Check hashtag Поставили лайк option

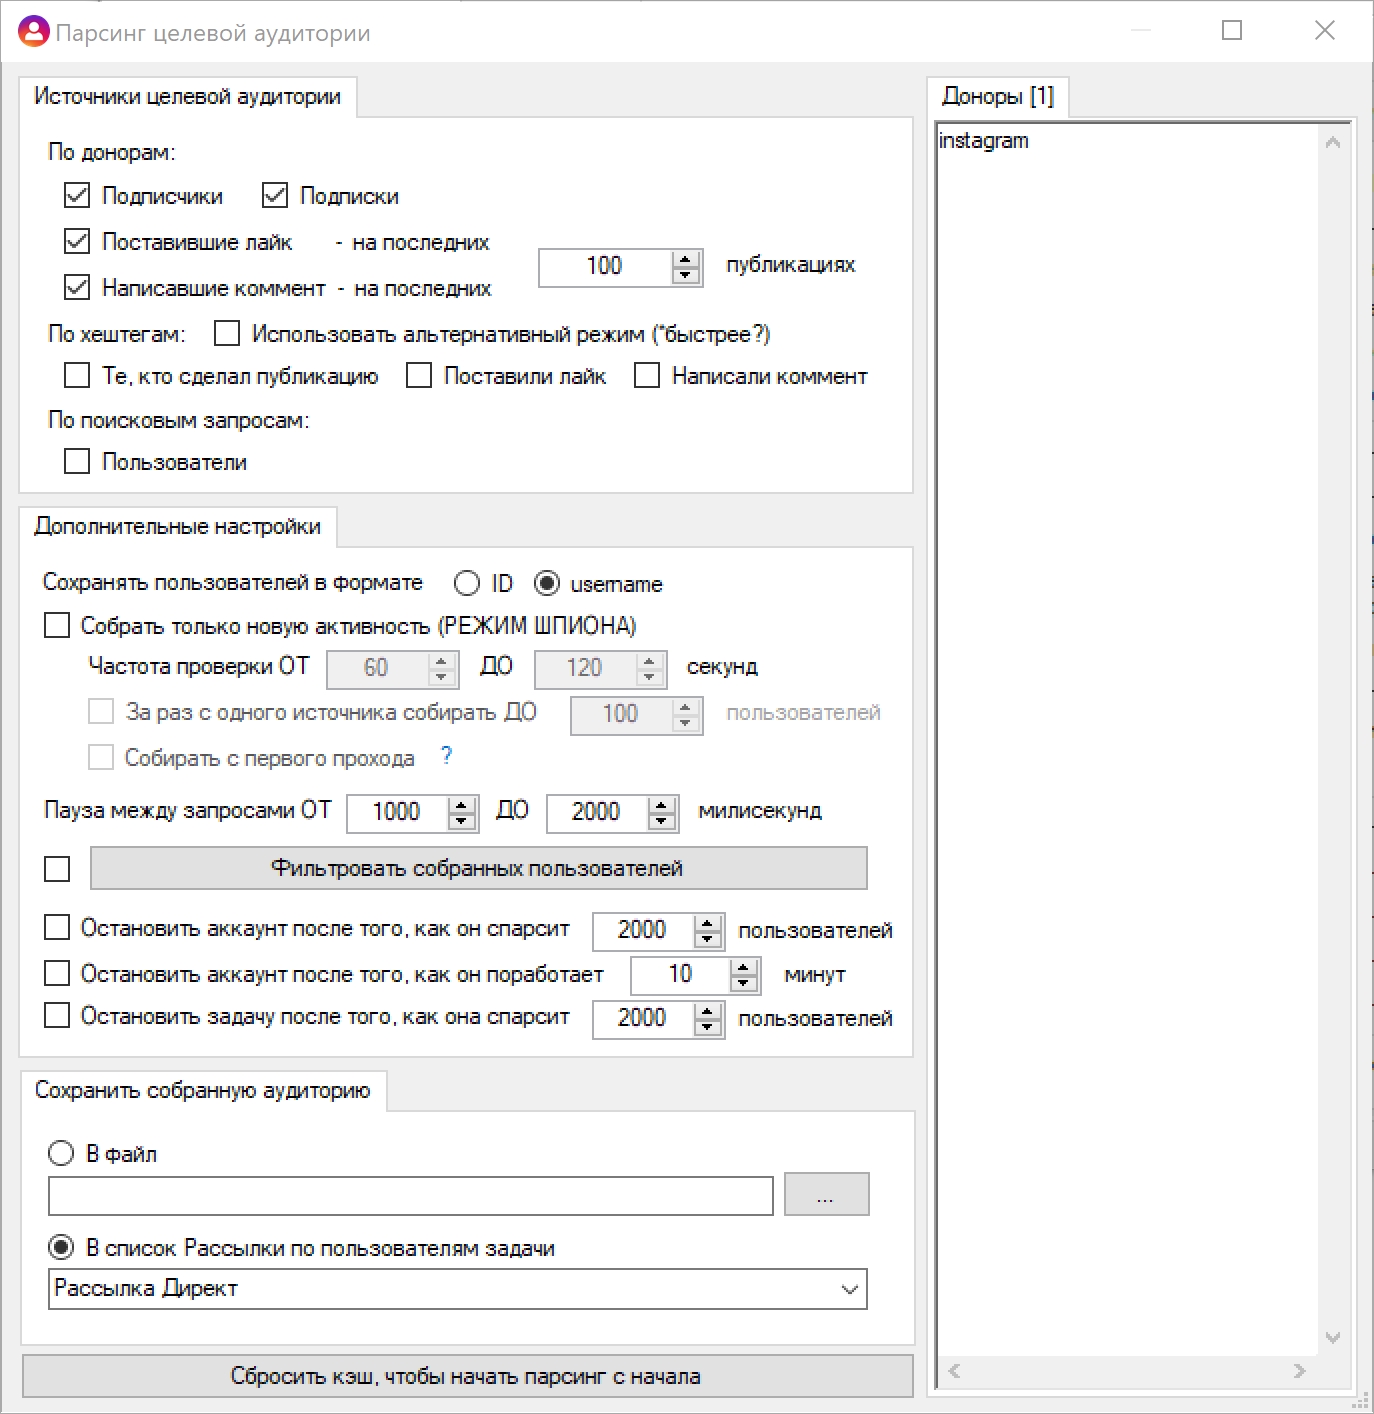coord(419,375)
